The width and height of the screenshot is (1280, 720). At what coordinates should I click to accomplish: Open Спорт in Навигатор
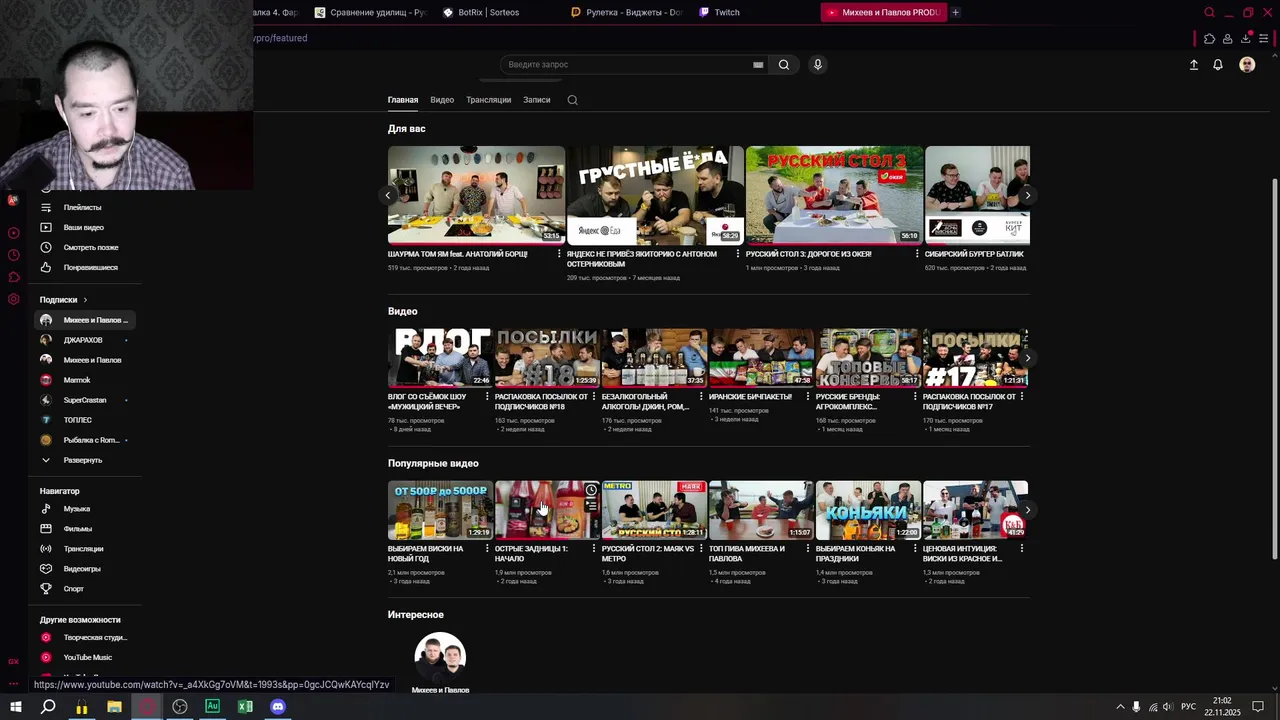point(74,589)
